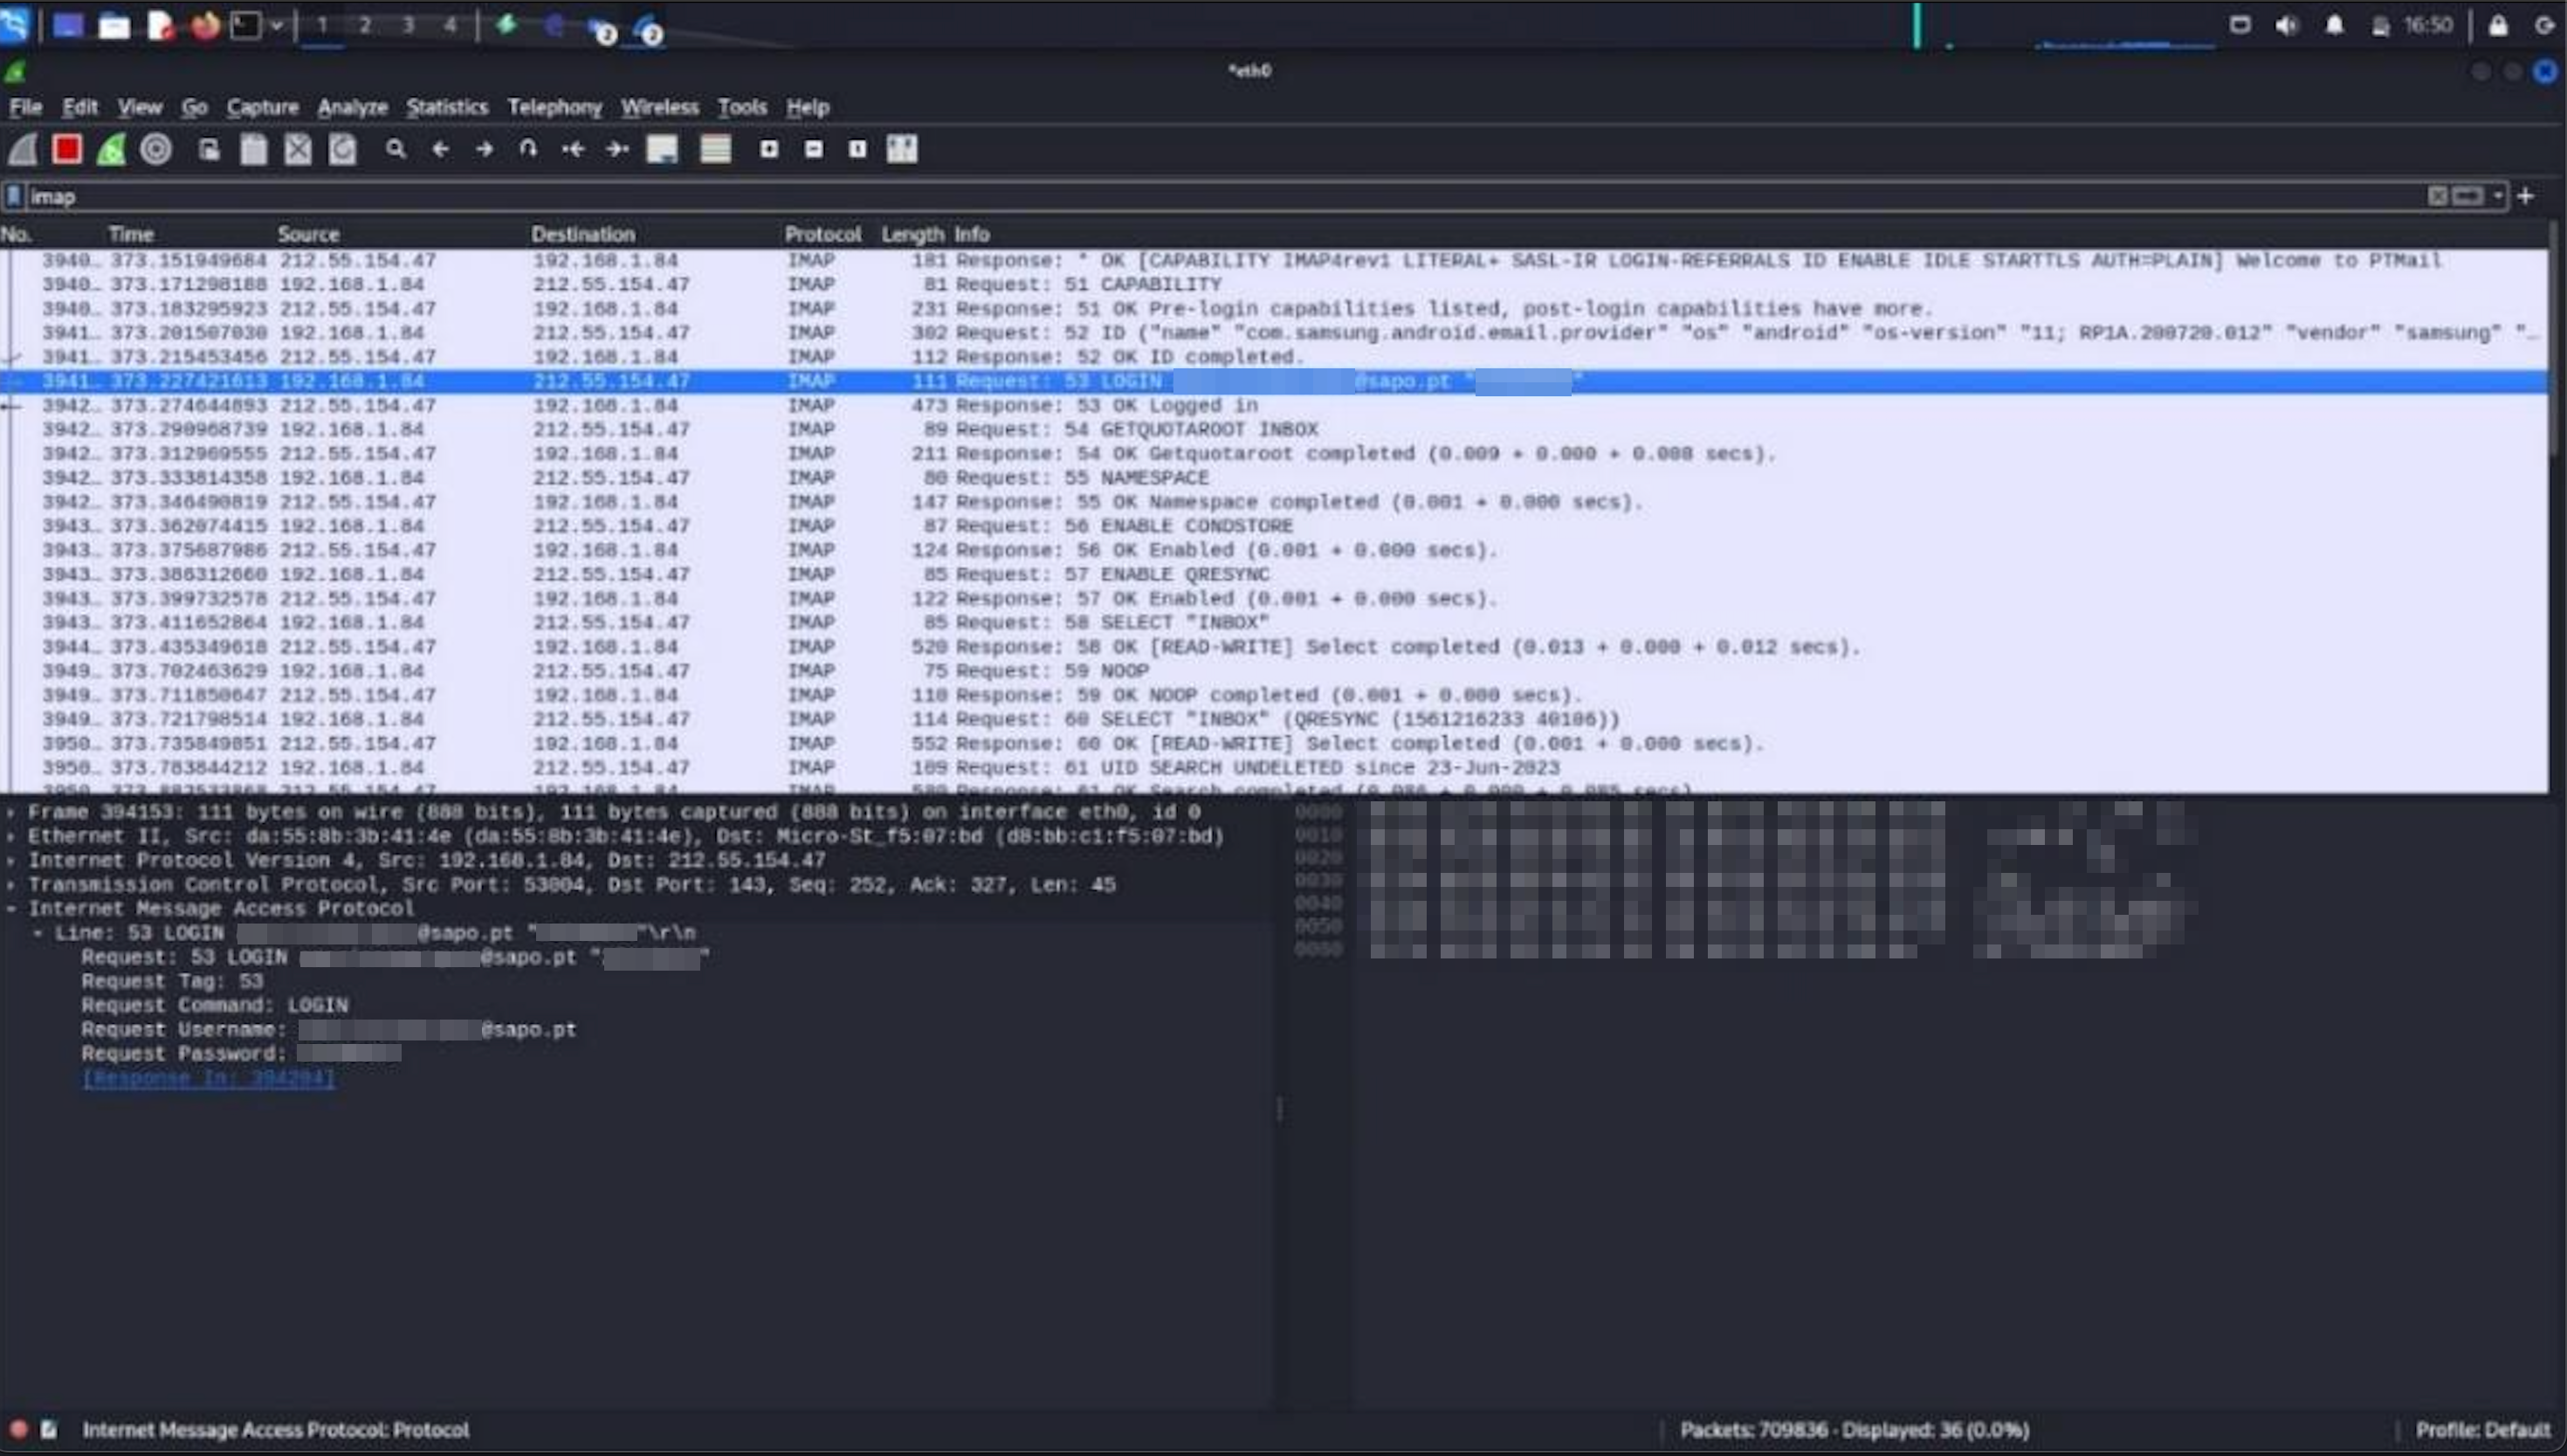Open capture options dialog
This screenshot has width=2567, height=1456.
(155, 148)
